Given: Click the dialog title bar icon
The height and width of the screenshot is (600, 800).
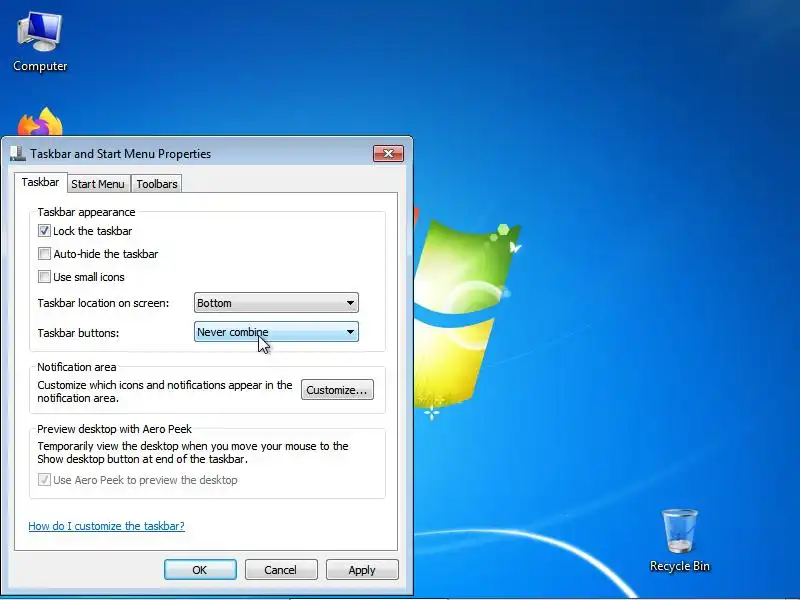Looking at the screenshot, I should click(x=18, y=154).
